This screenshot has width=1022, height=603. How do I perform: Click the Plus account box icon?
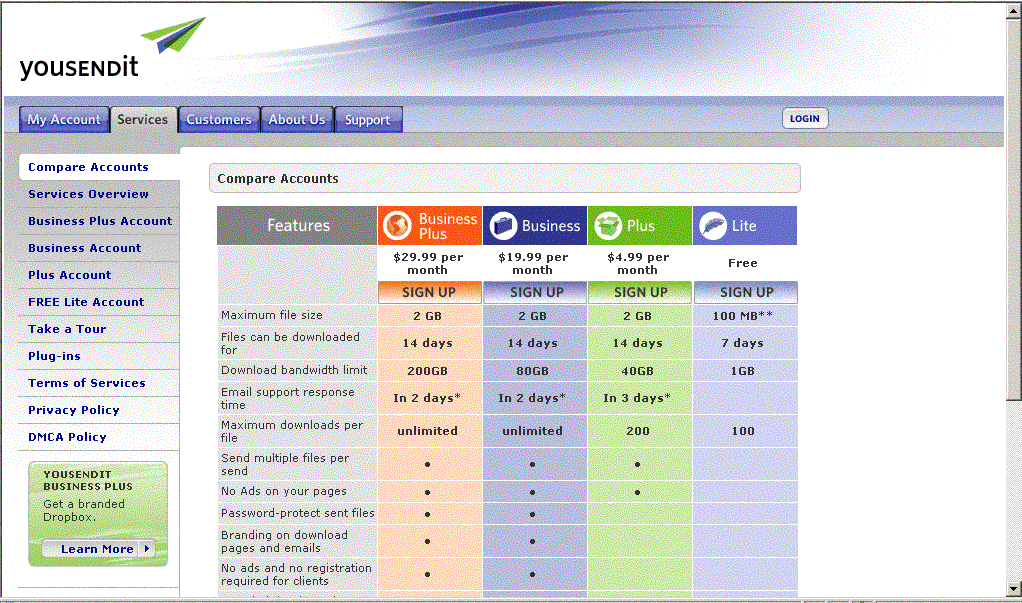607,226
